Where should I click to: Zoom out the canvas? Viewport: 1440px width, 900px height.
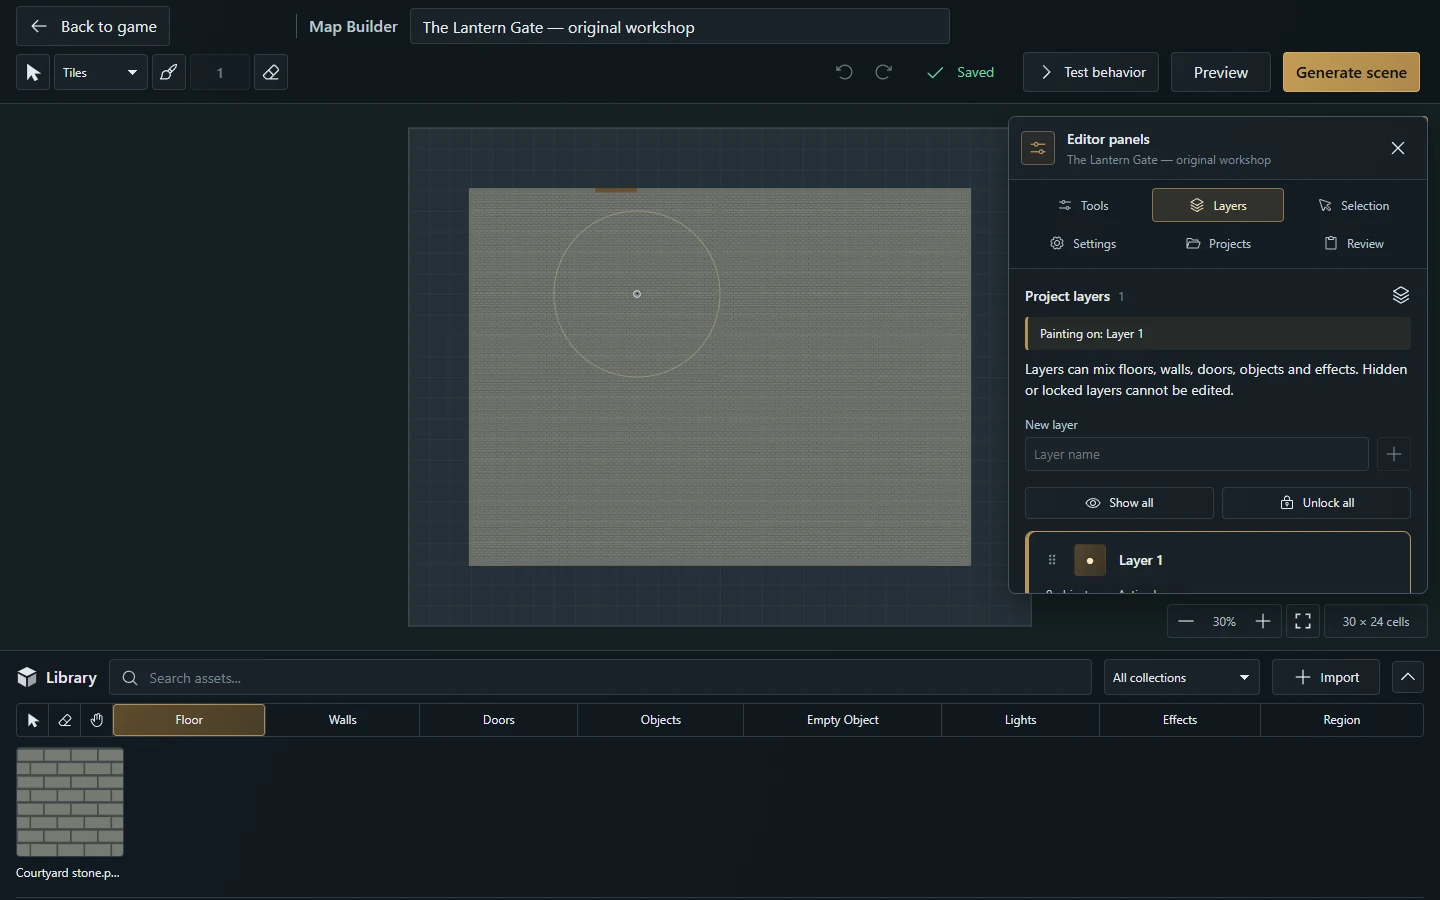[1186, 621]
